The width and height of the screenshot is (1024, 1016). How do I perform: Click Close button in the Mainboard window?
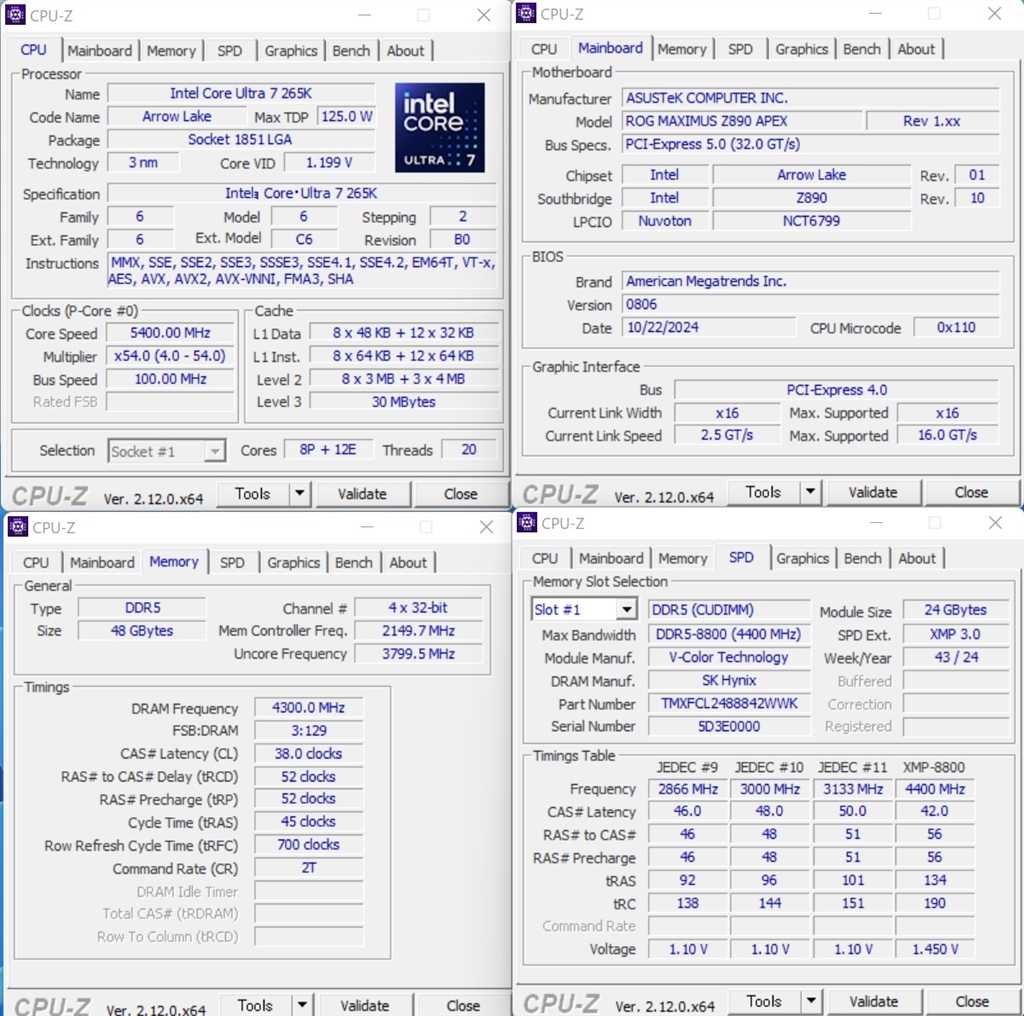971,492
